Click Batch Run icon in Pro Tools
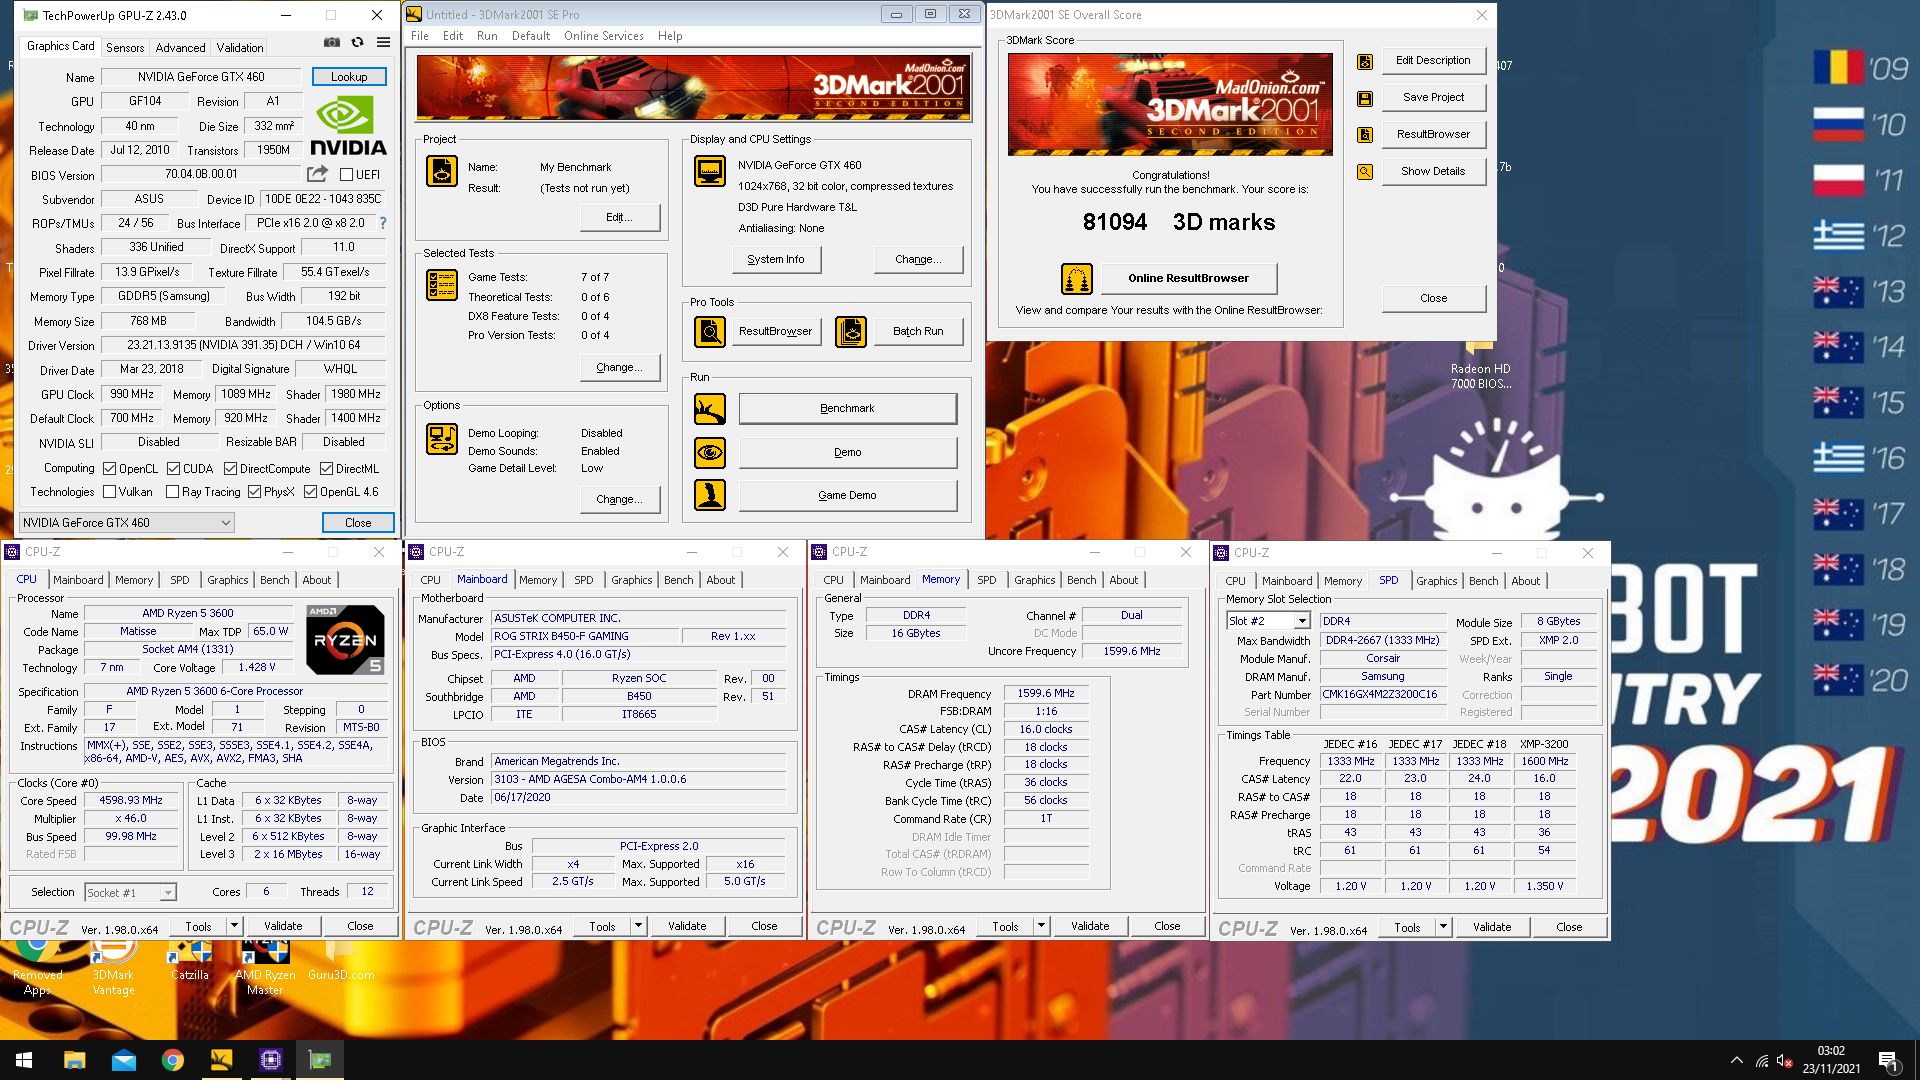This screenshot has height=1080, width=1920. click(x=851, y=331)
